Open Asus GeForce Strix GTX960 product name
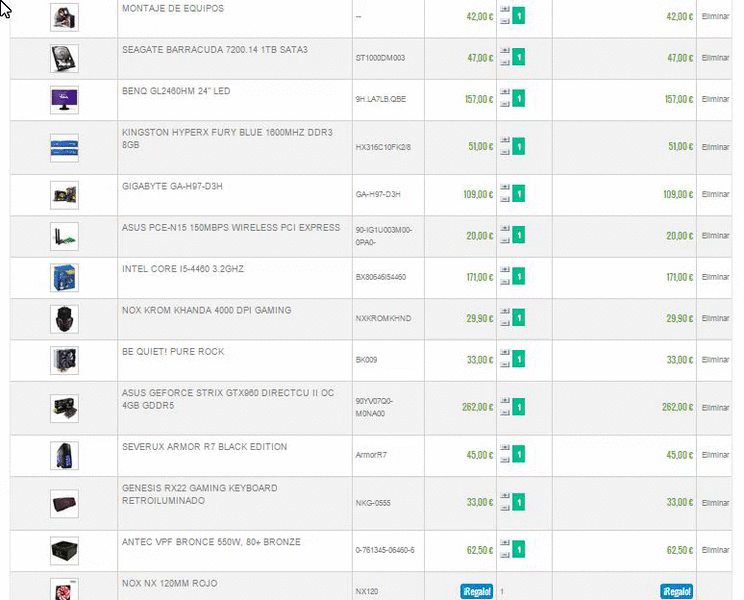 tap(228, 399)
